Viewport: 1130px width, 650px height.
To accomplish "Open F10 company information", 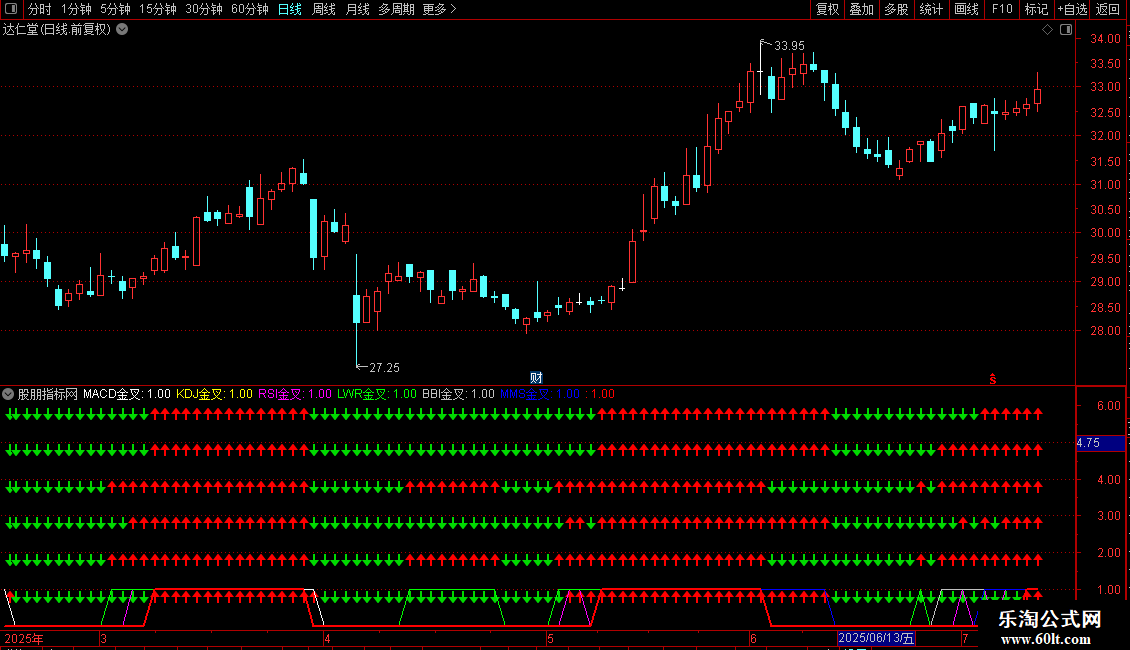I will point(1002,9).
